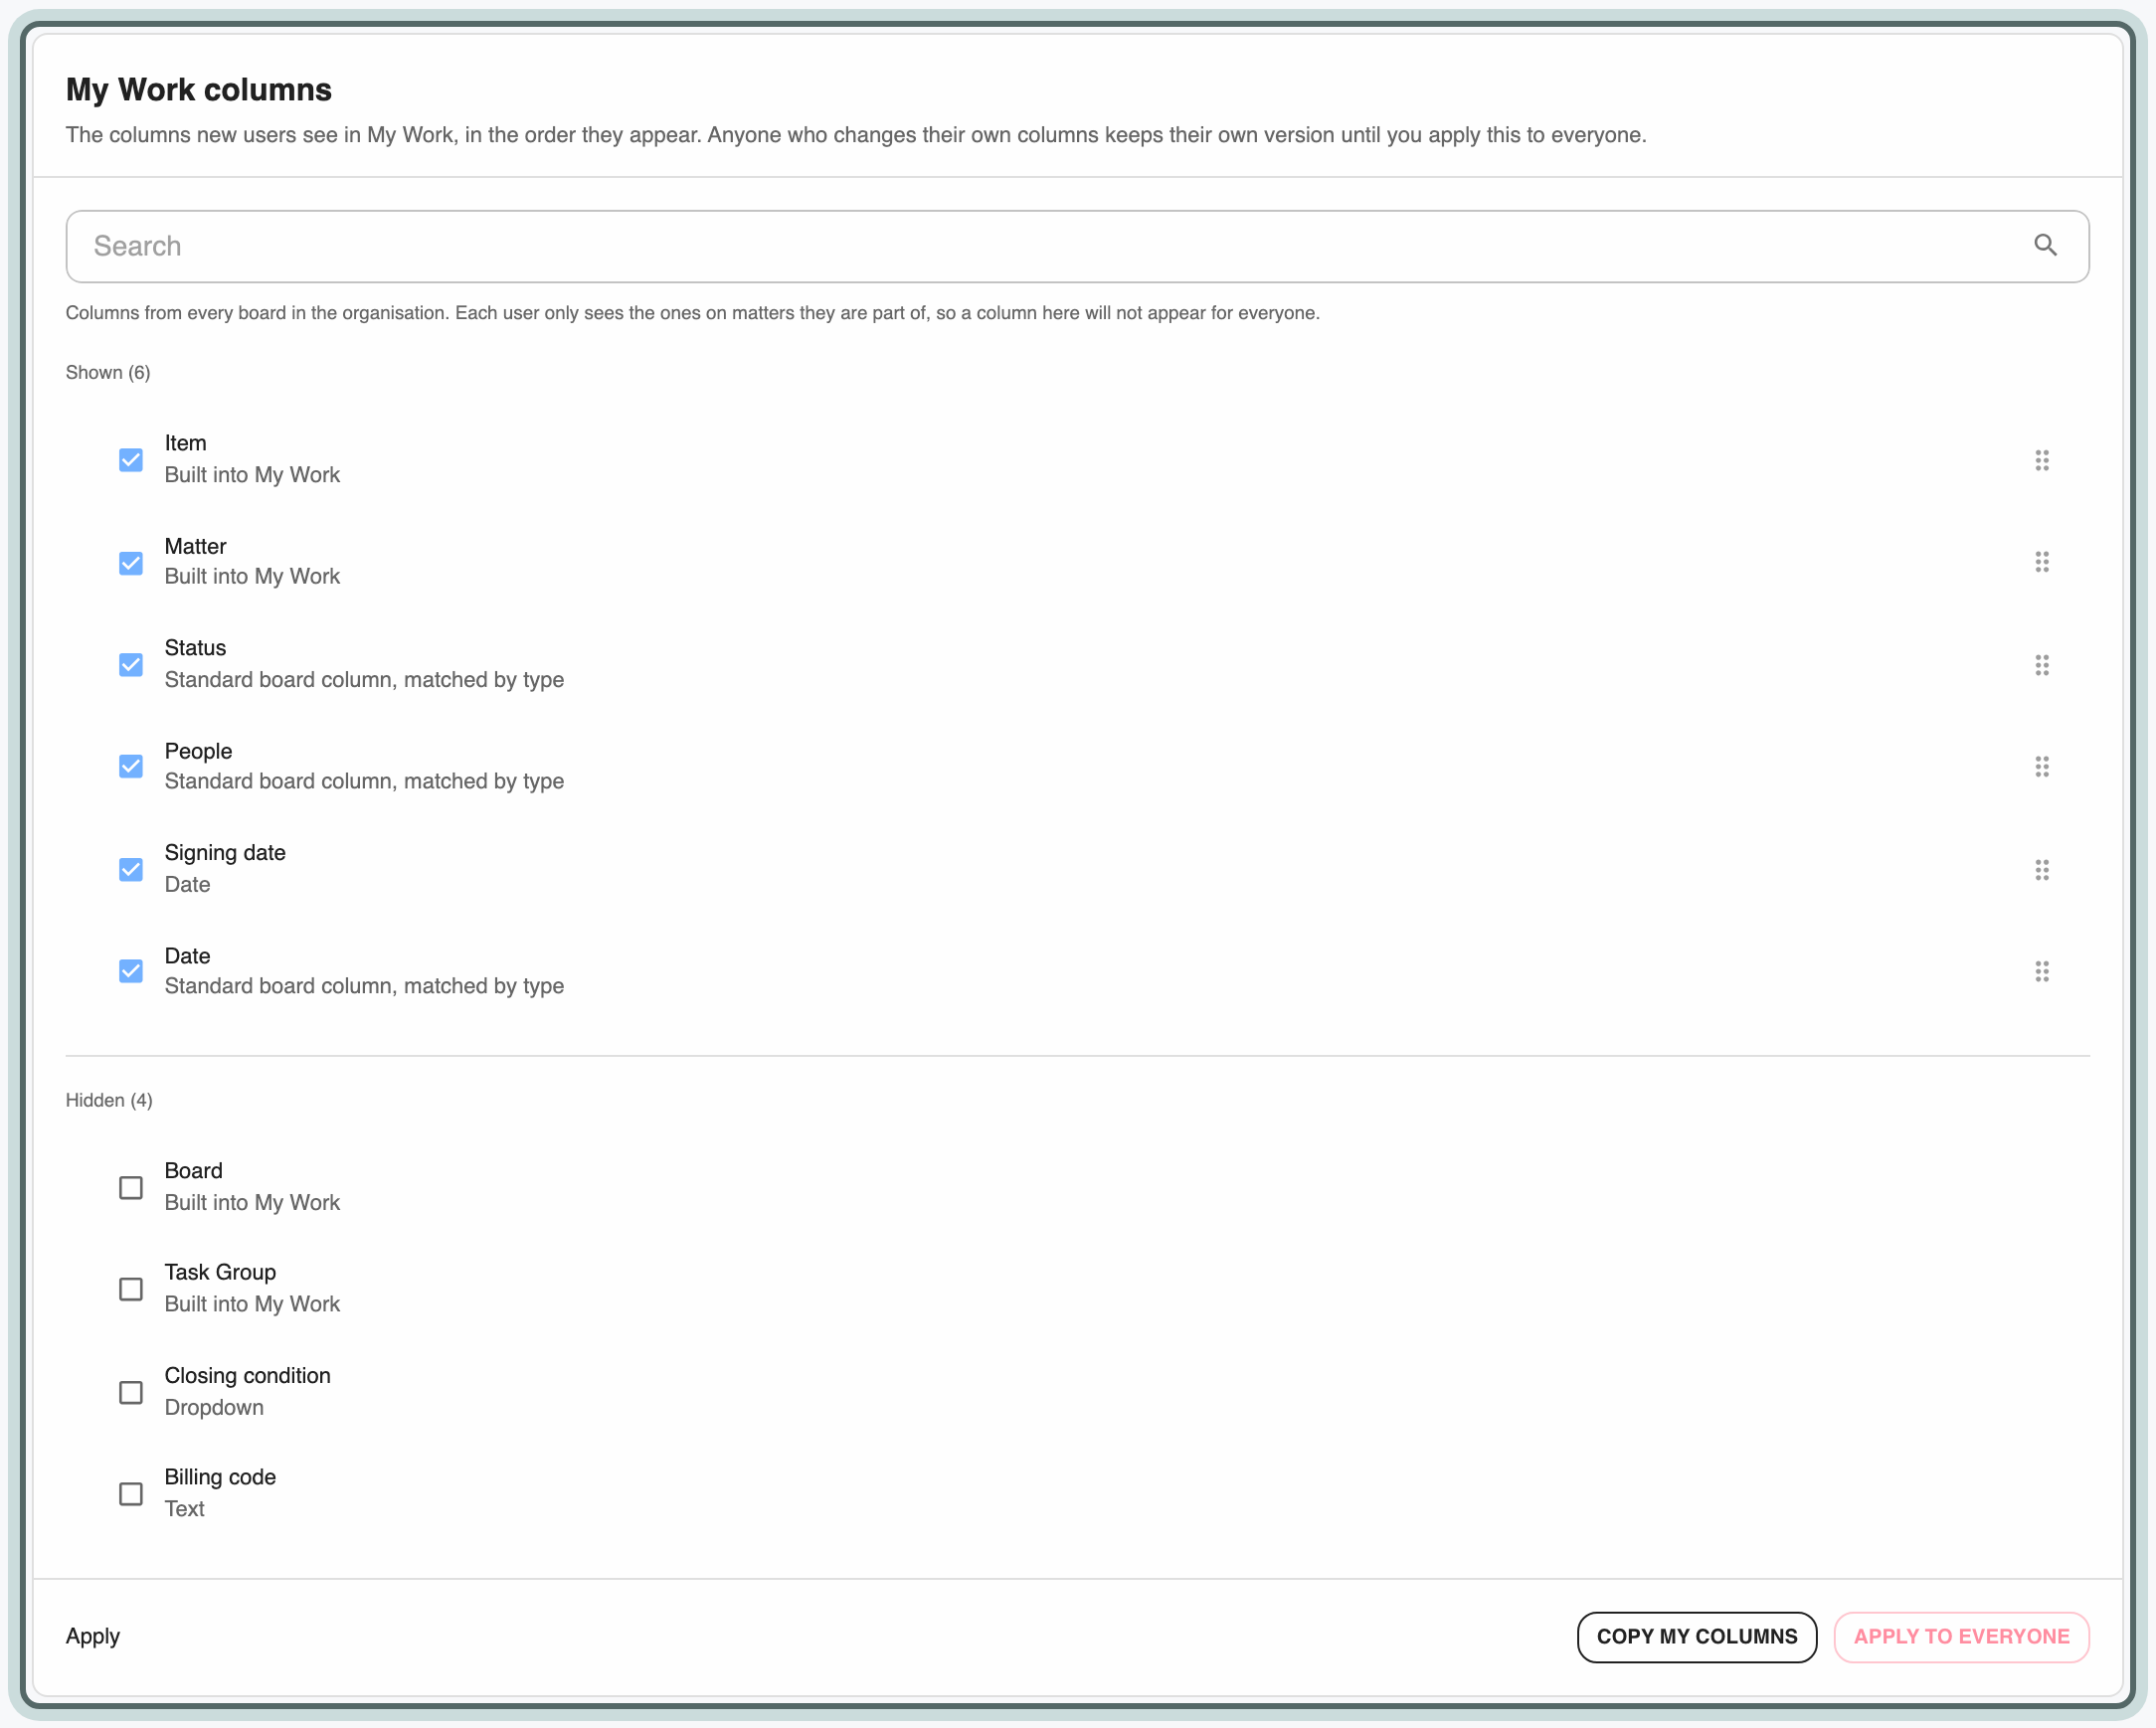Image resolution: width=2156 pixels, height=1728 pixels.
Task: Click the Copy My Columns button
Action: 1697,1637
